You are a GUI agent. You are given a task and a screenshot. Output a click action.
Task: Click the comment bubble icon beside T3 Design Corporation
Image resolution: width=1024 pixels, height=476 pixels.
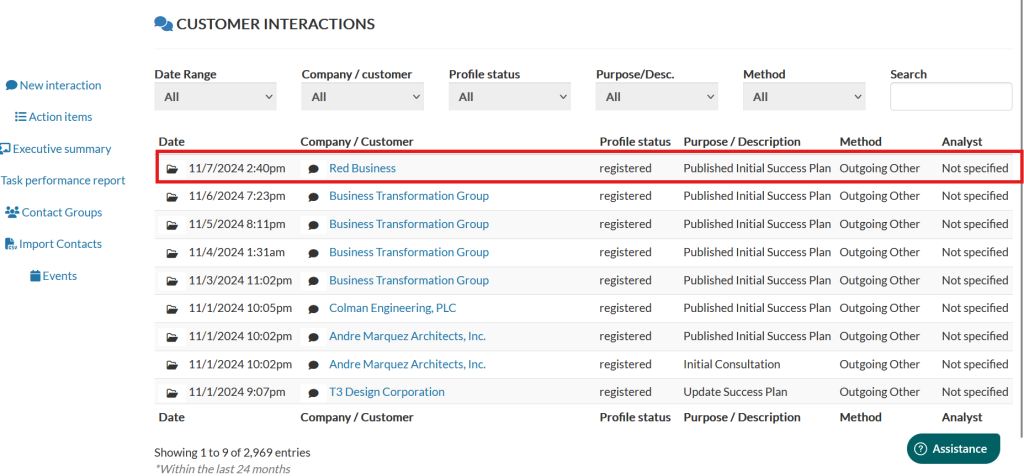tap(313, 393)
